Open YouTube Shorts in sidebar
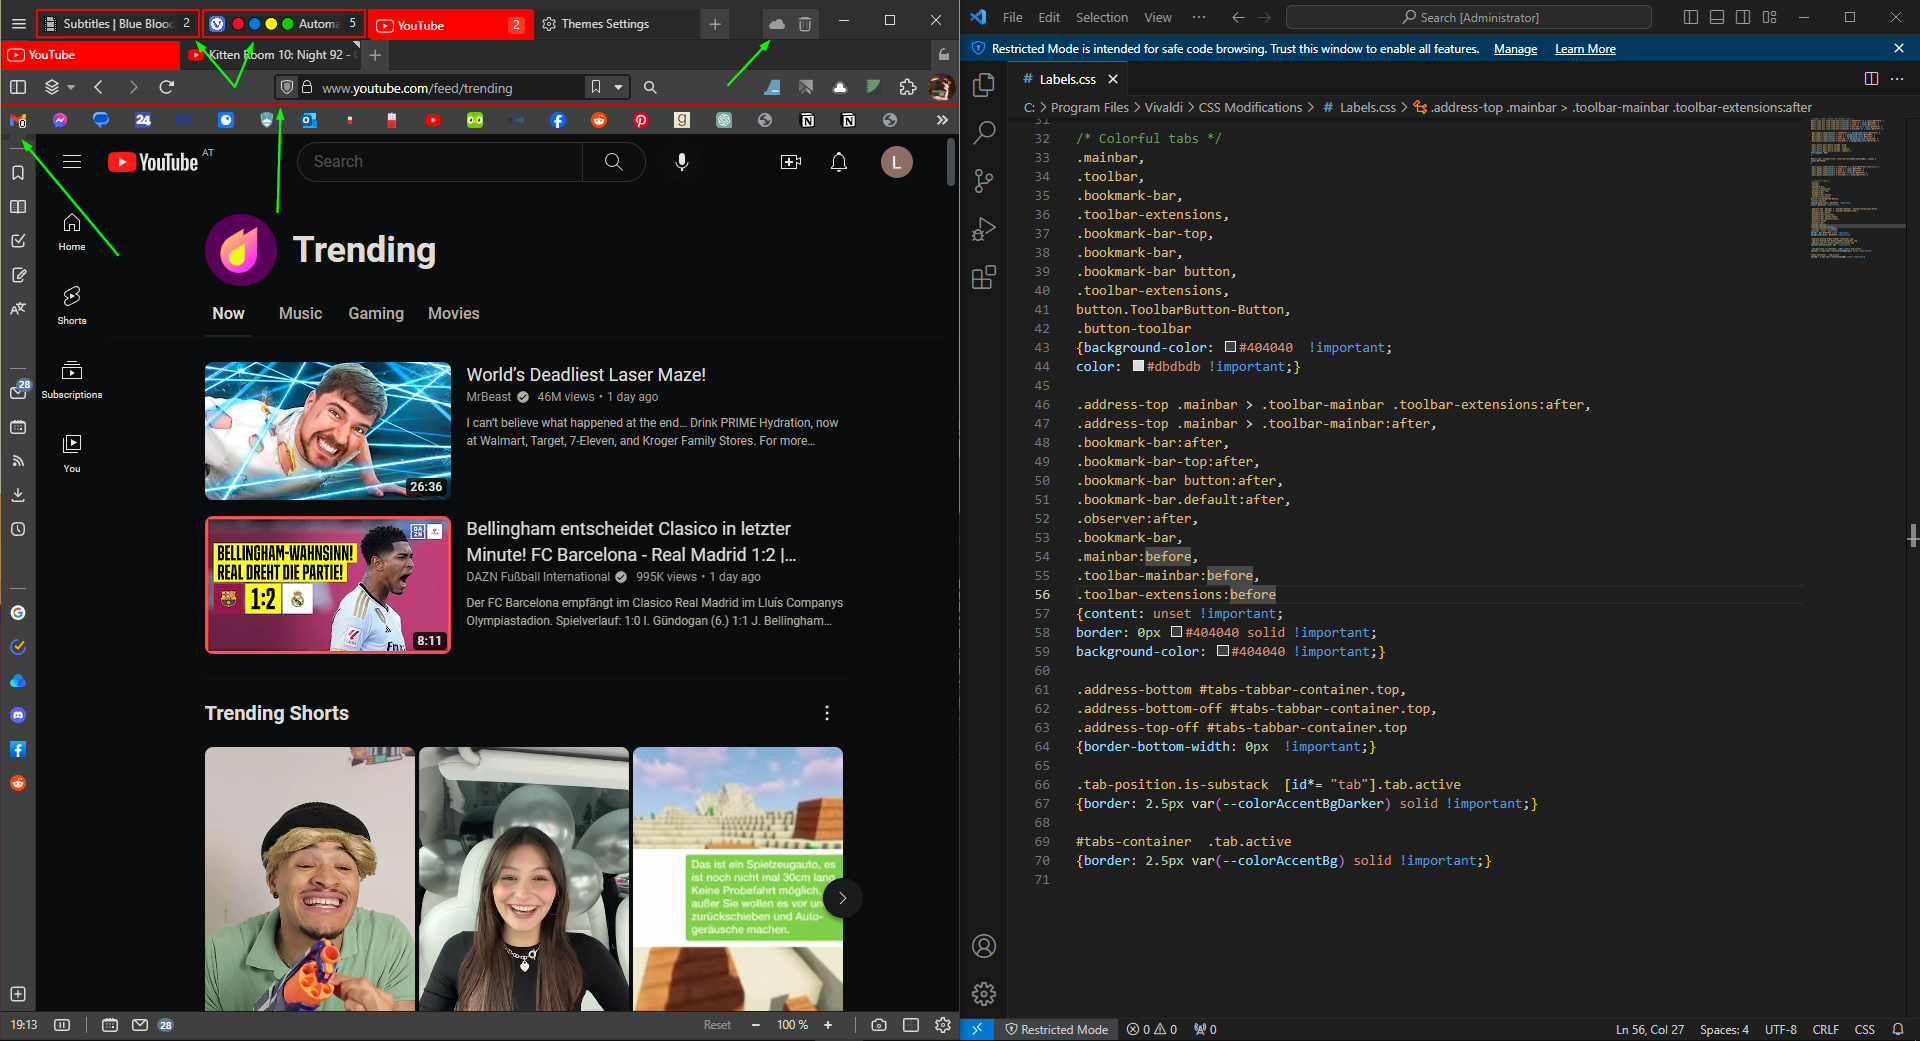Screen dimensions: 1920x1041 pos(72,305)
